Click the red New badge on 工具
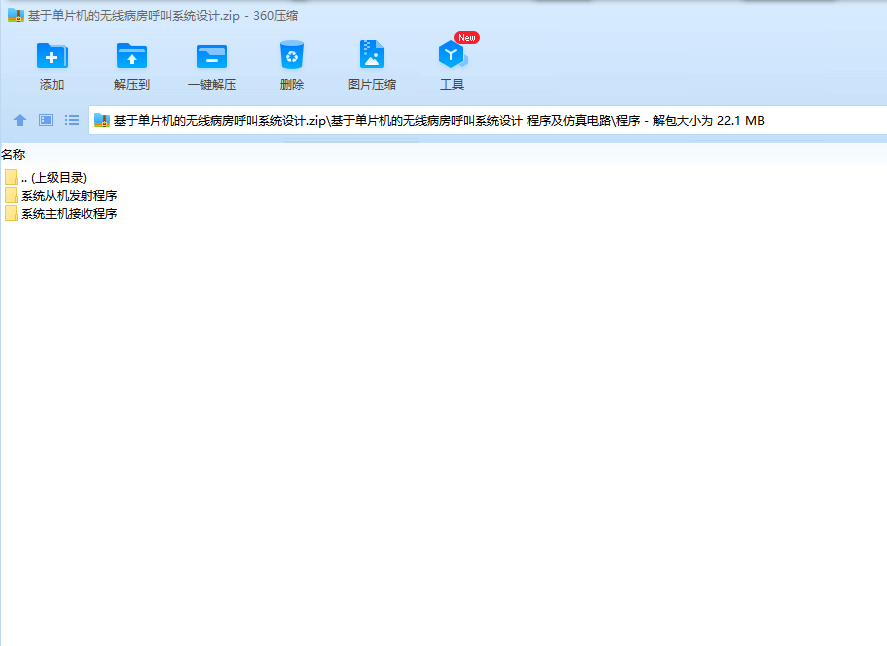Screen dimensions: 887x646 pos(467,38)
